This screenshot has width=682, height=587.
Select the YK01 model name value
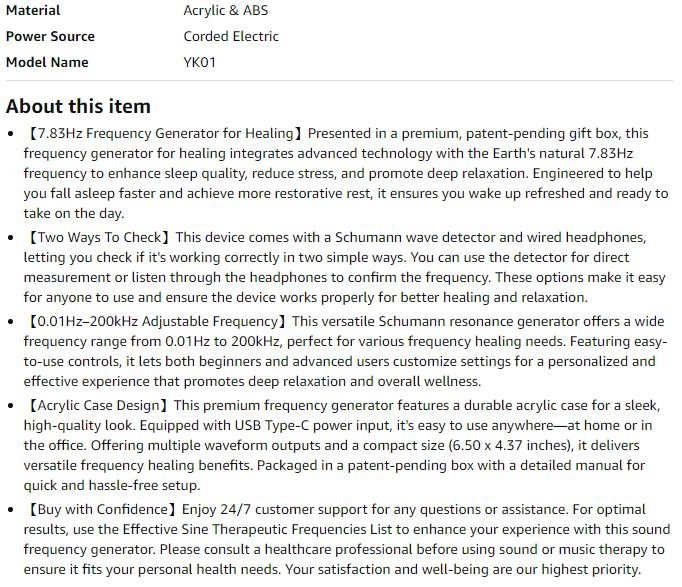click(x=200, y=62)
